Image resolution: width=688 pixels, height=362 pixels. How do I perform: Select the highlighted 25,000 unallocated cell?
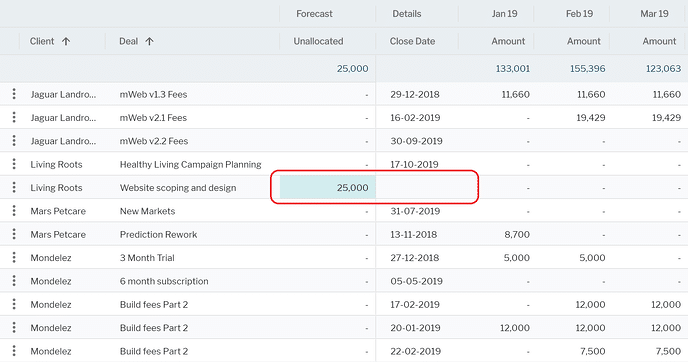327,187
